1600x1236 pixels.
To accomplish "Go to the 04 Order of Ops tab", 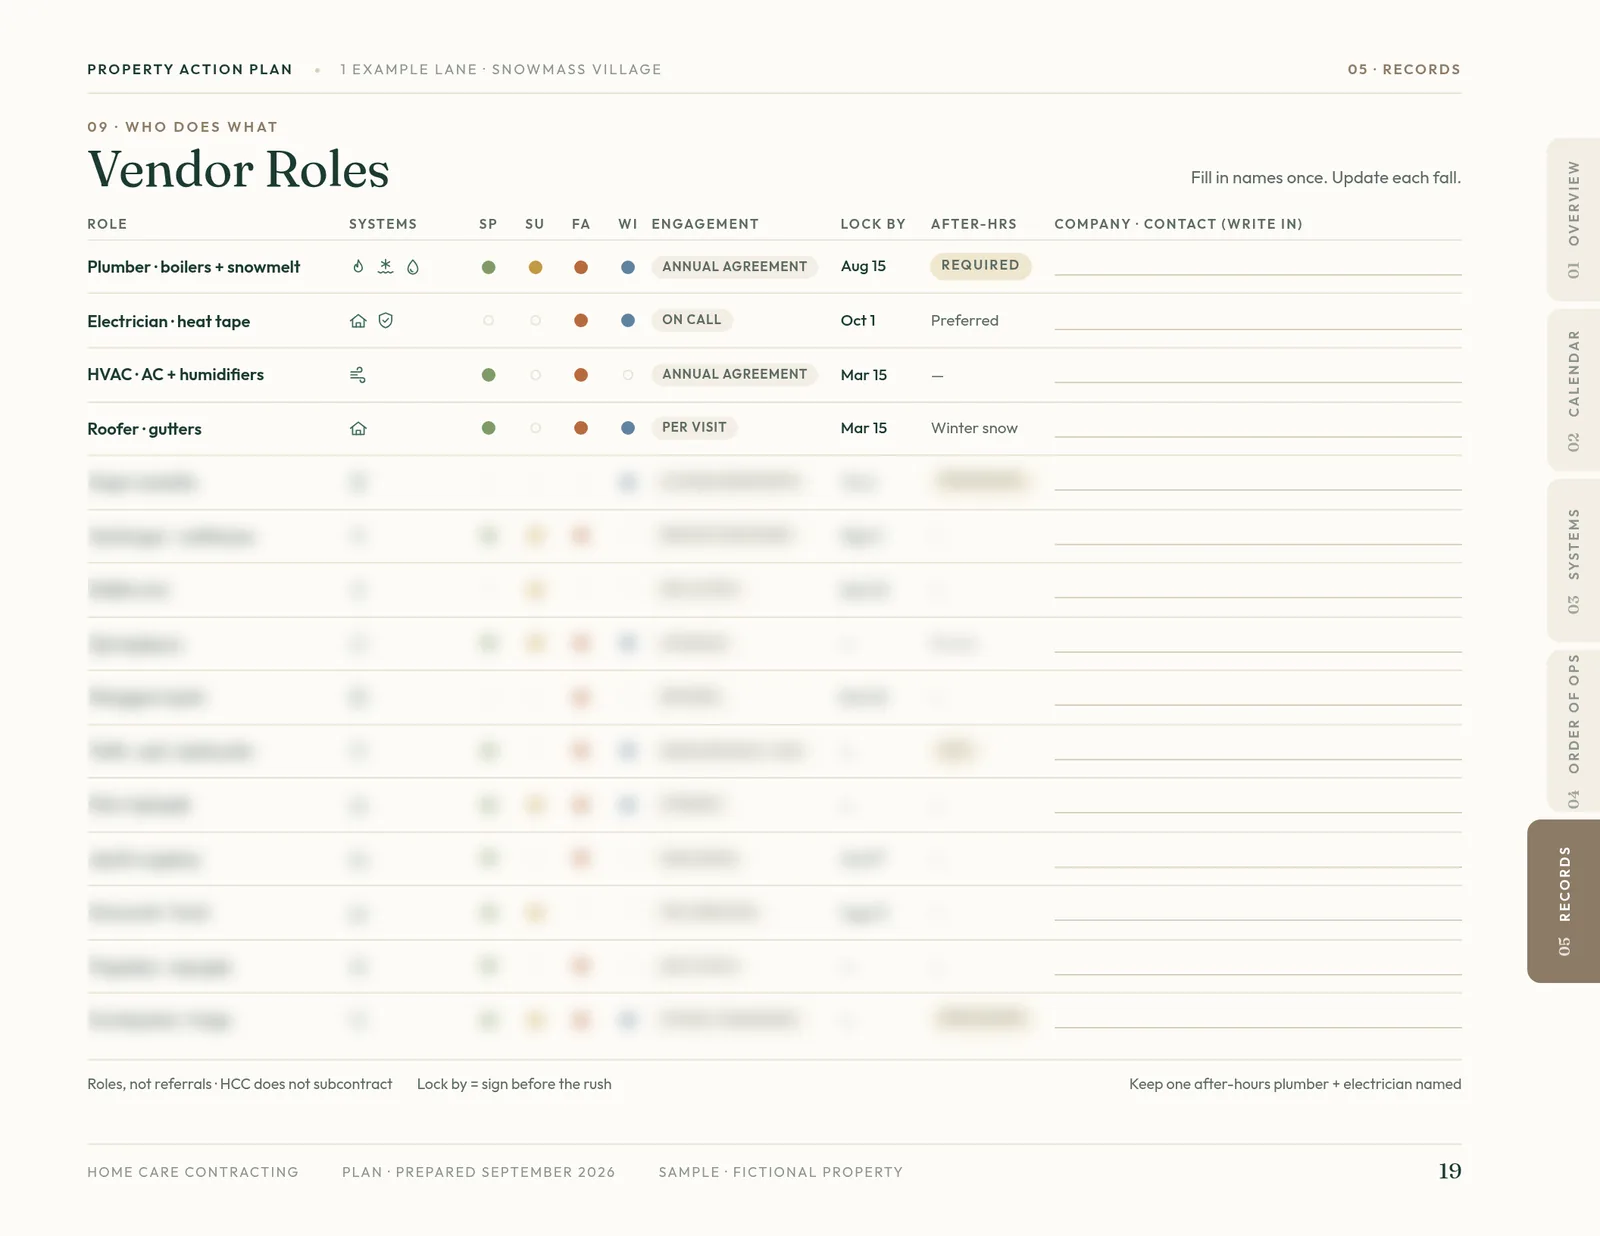I will point(1574,731).
